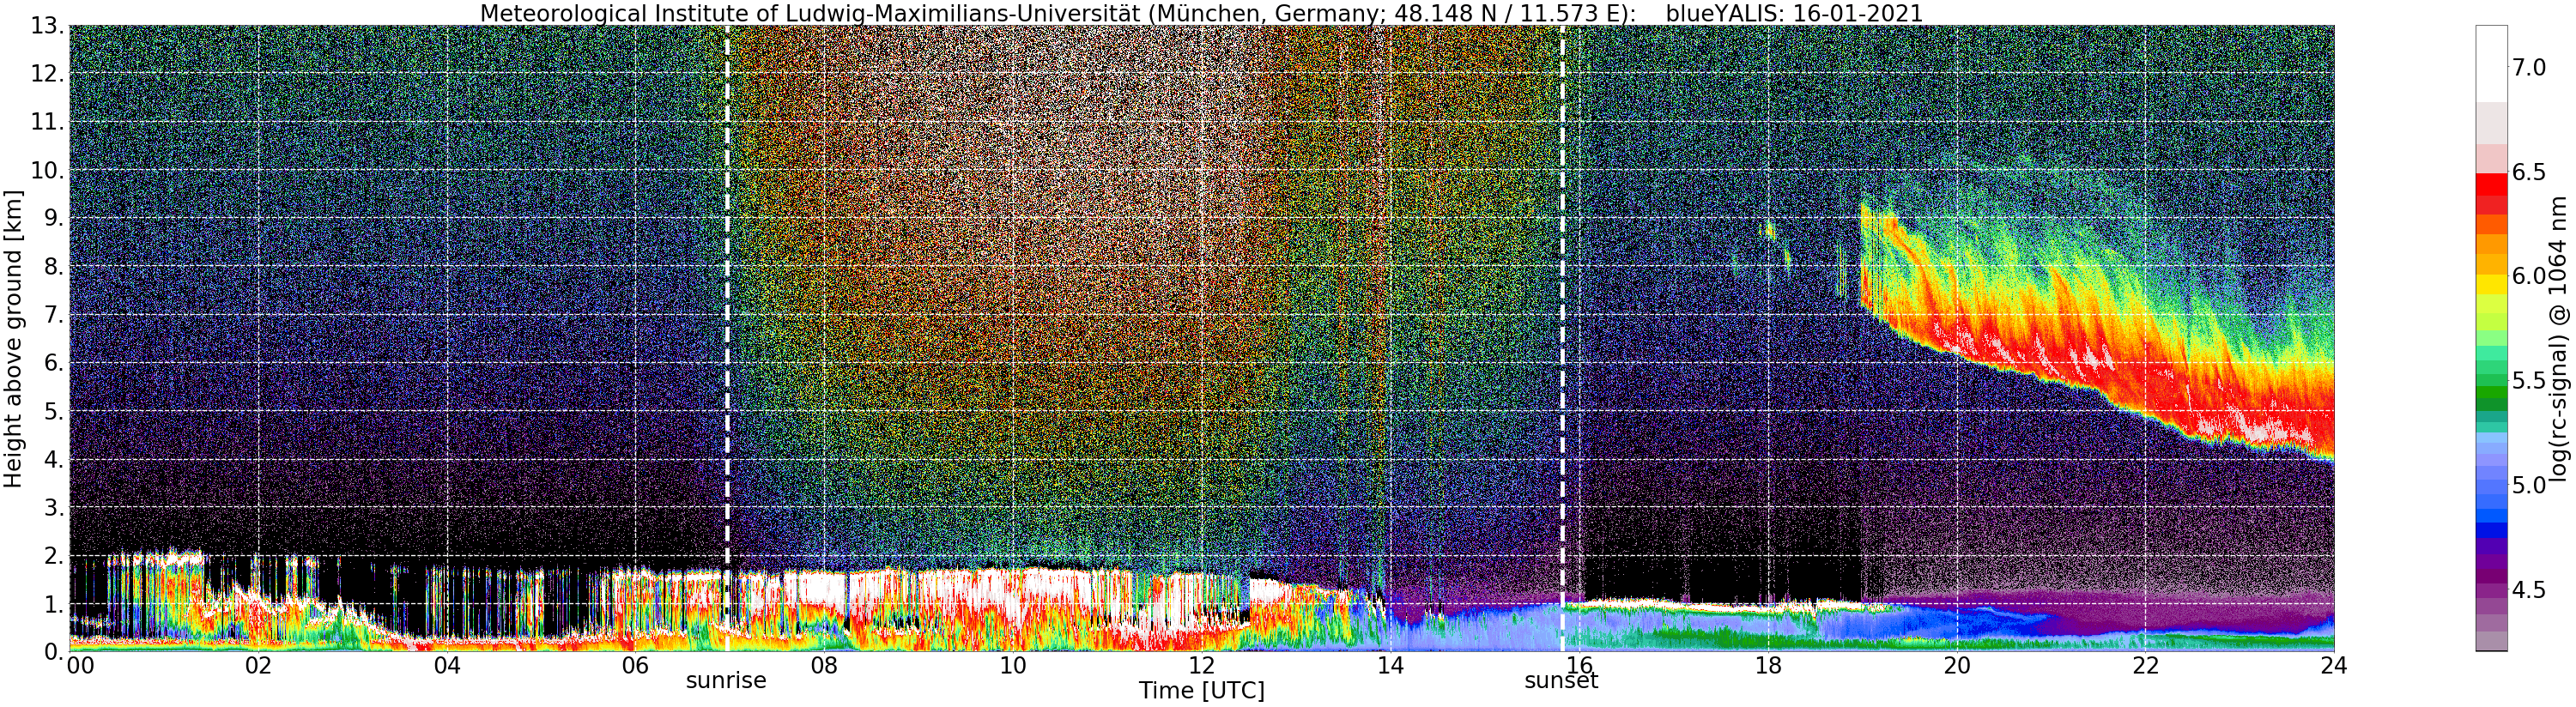Click the height axis tick '13.'
Image resolution: width=2576 pixels, height=707 pixels.
coord(48,26)
